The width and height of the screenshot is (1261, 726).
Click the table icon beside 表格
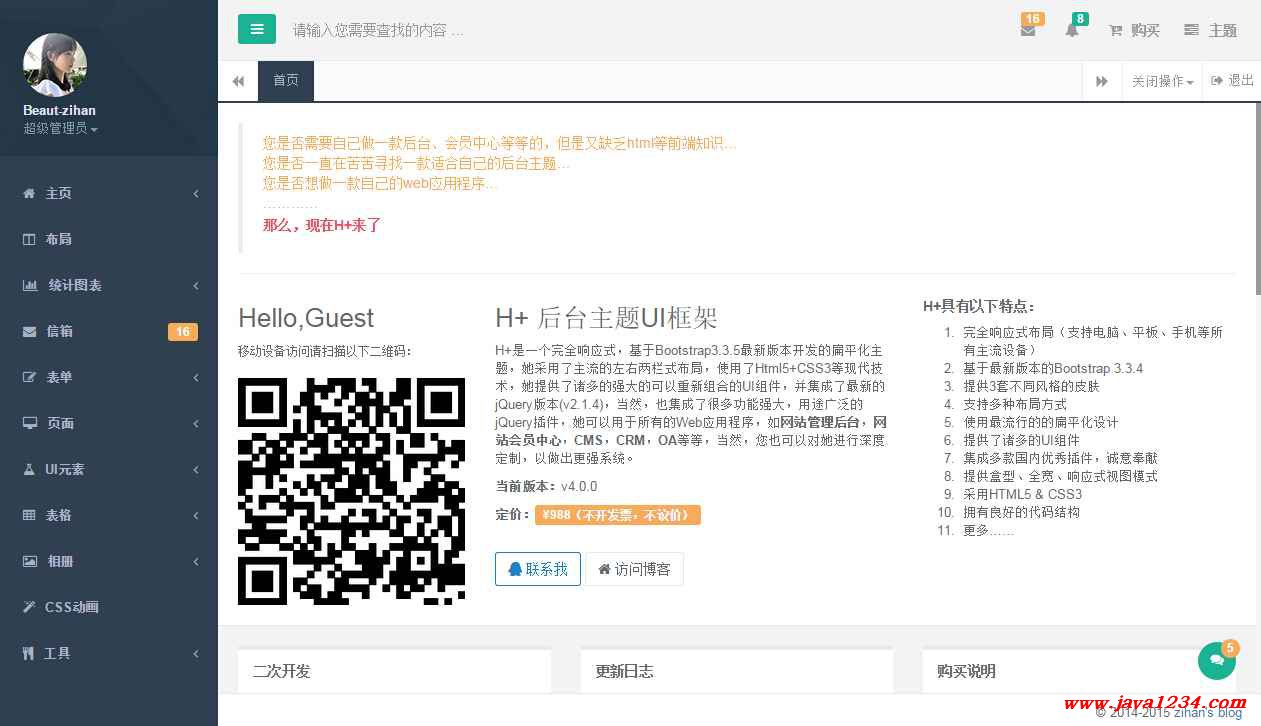point(29,515)
